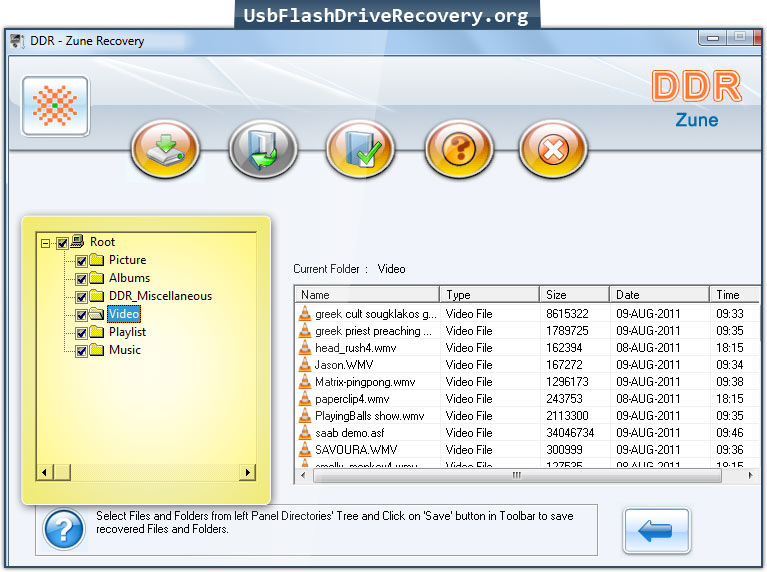The width and height of the screenshot is (767, 572).
Task: Uncheck the Root checkbox
Action: 62,243
